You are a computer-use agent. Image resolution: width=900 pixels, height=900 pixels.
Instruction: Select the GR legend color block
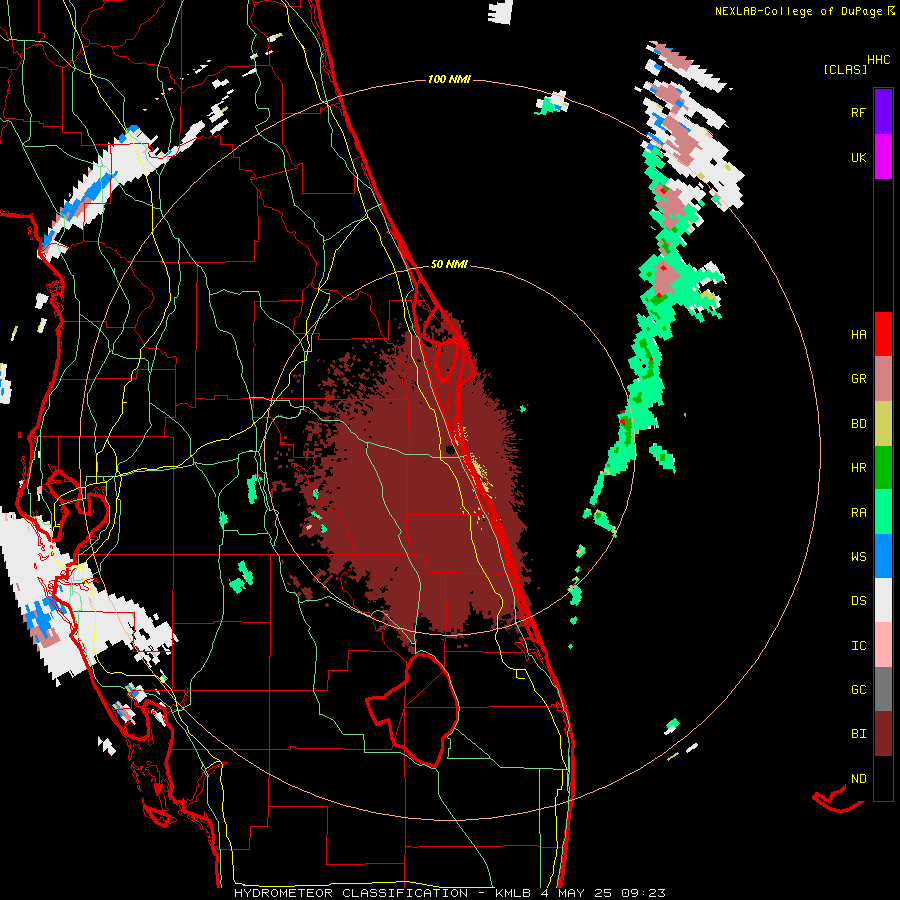[883, 378]
